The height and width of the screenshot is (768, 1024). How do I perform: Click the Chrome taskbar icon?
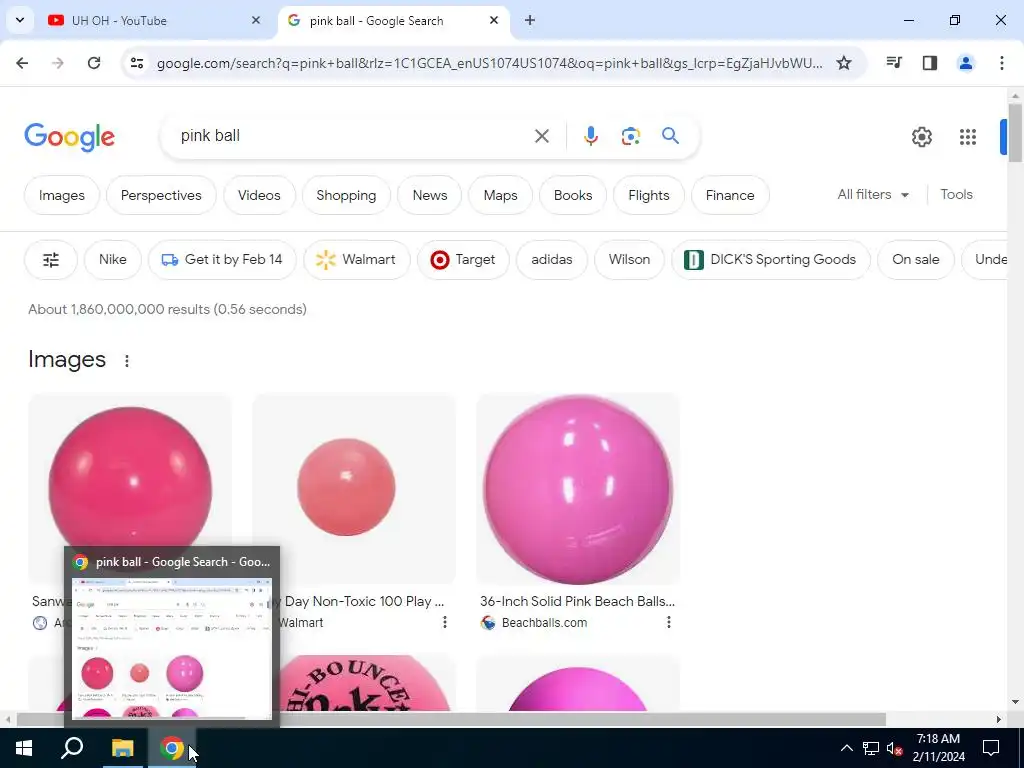click(x=172, y=748)
